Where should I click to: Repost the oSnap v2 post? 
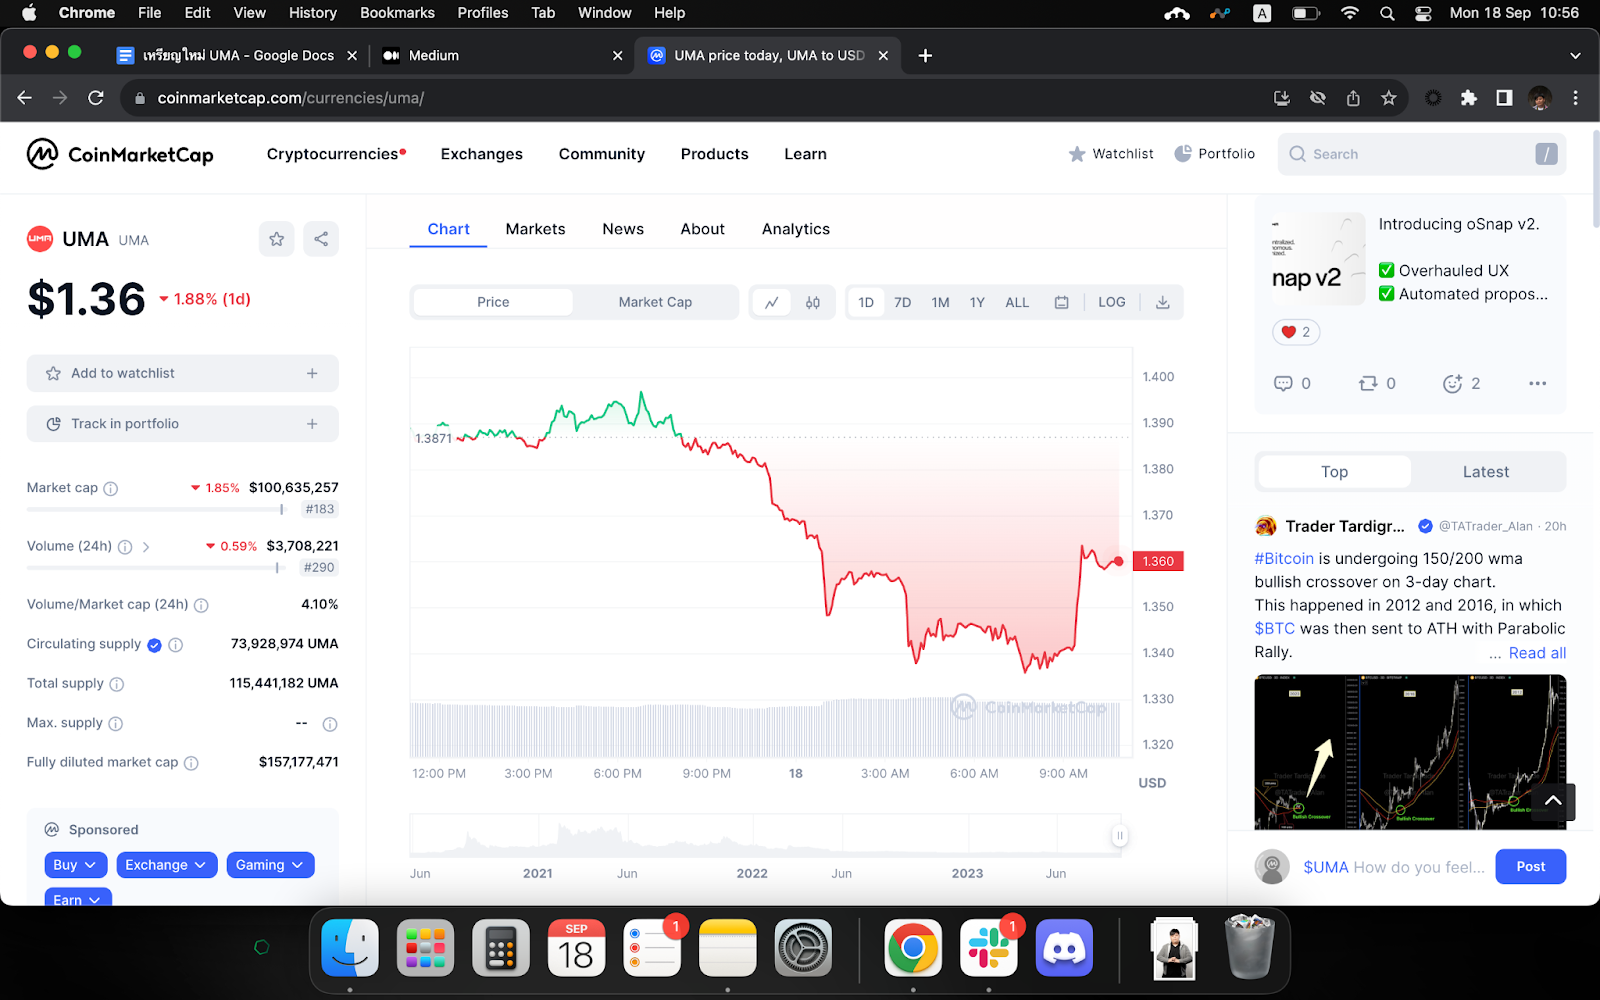click(1377, 383)
